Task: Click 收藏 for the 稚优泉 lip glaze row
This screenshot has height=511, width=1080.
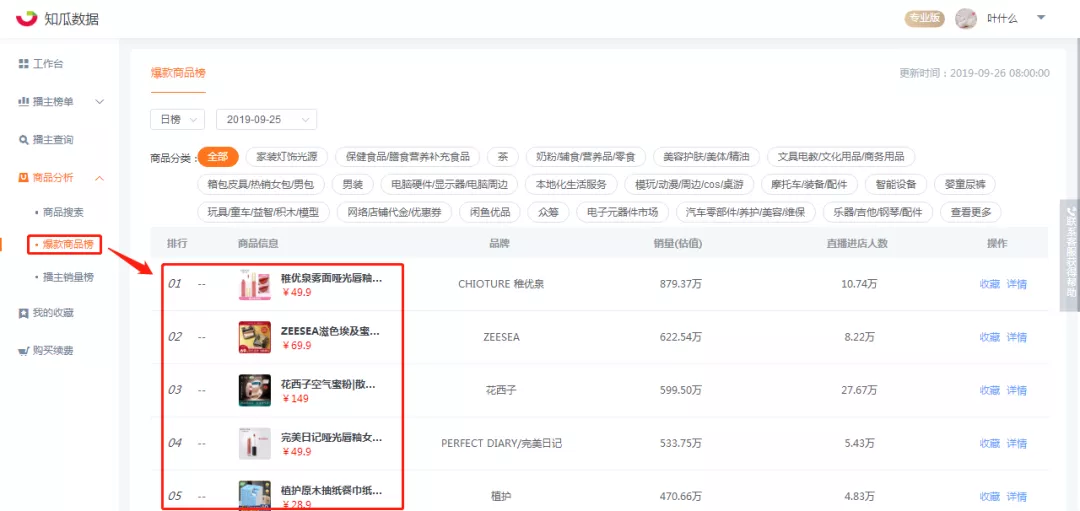Action: (x=990, y=284)
